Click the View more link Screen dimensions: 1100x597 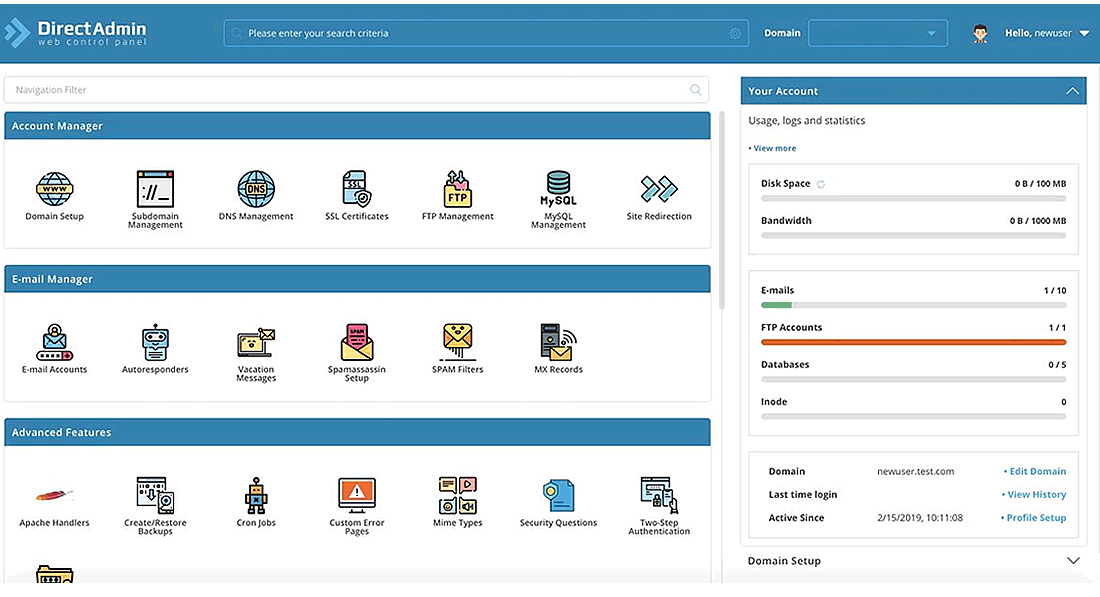(x=773, y=149)
